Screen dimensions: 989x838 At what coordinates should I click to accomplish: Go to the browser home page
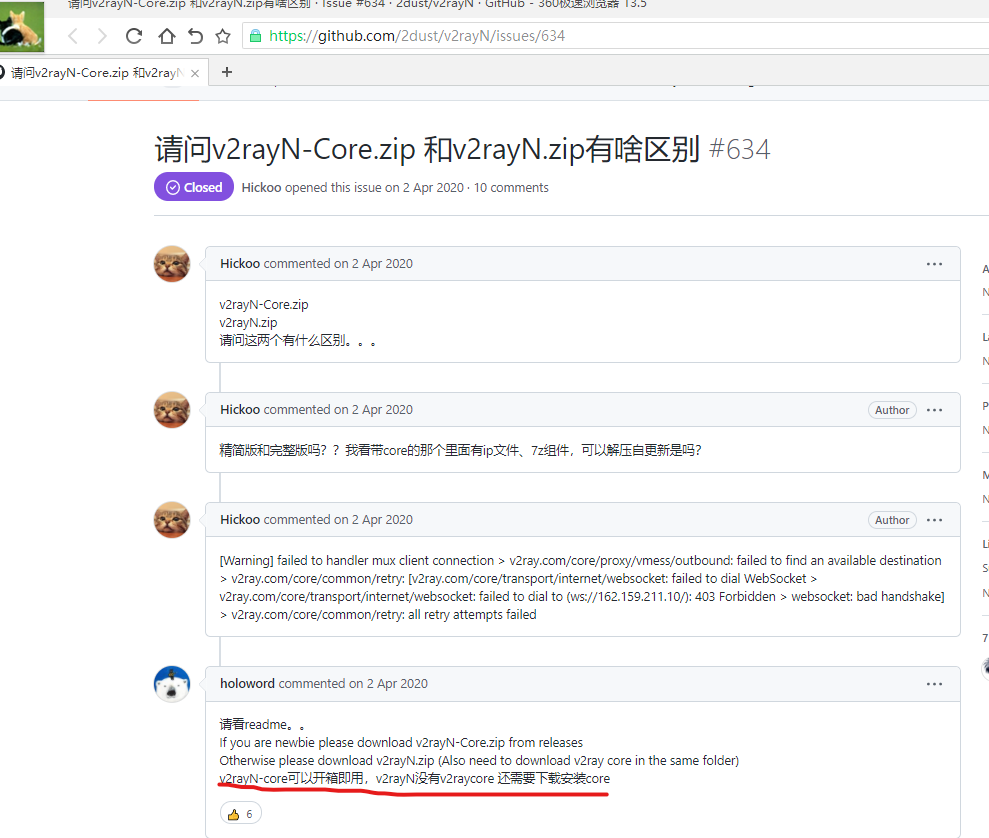point(166,36)
